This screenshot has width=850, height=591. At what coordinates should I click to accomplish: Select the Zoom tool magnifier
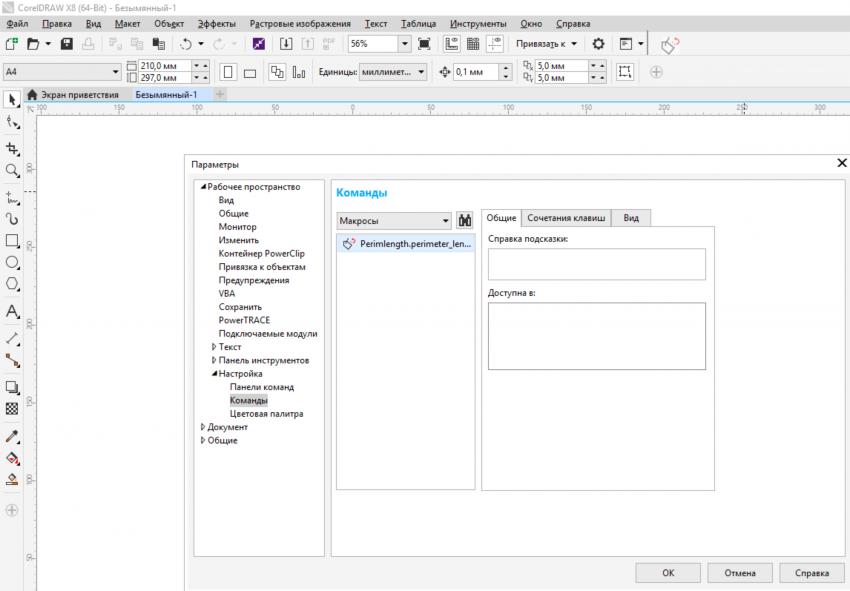pos(12,170)
